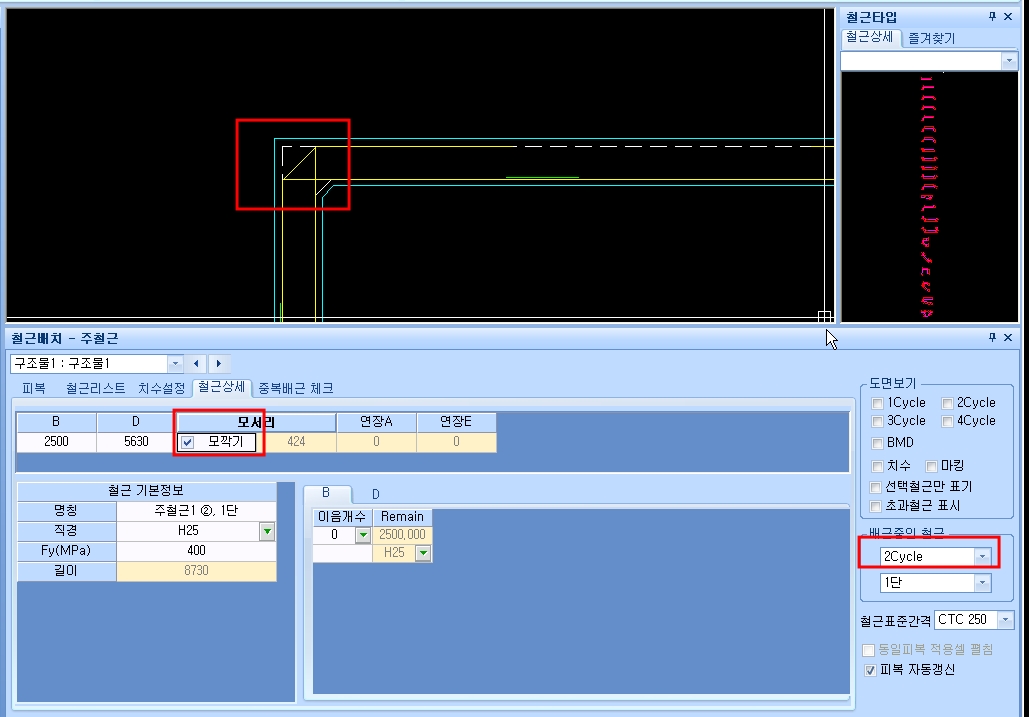This screenshot has width=1029, height=717.
Task: Open the 중복배근 체크 tab
Action: [x=296, y=388]
